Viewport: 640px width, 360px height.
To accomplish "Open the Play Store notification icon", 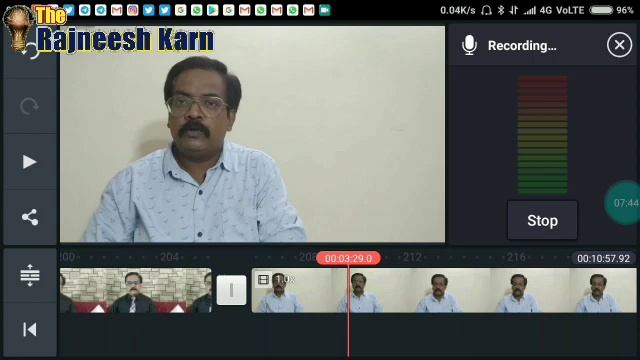I will pos(213,10).
